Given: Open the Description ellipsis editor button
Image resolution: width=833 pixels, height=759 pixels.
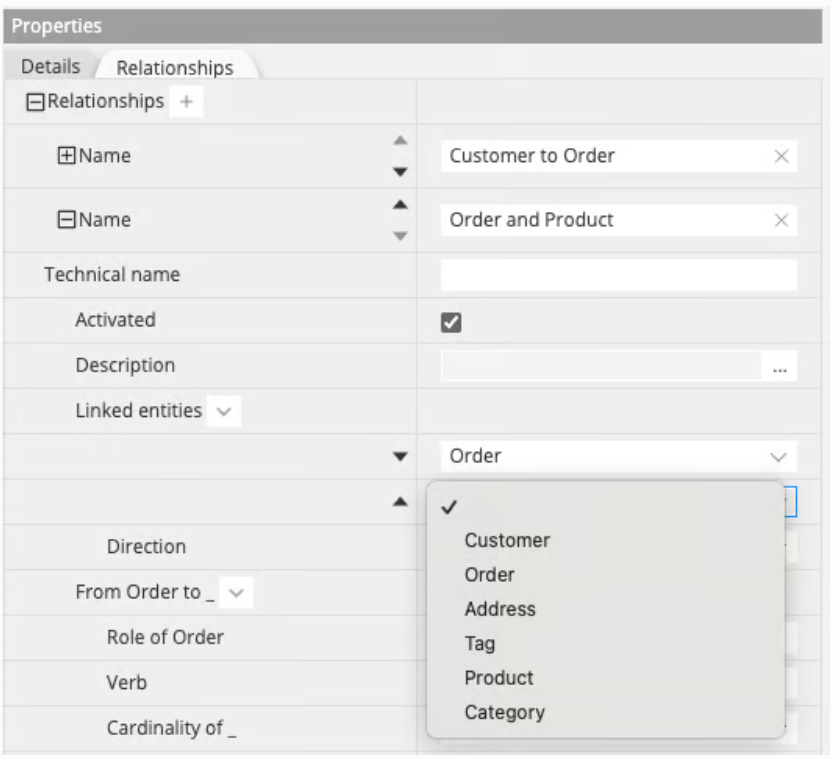Looking at the screenshot, I should tap(779, 367).
